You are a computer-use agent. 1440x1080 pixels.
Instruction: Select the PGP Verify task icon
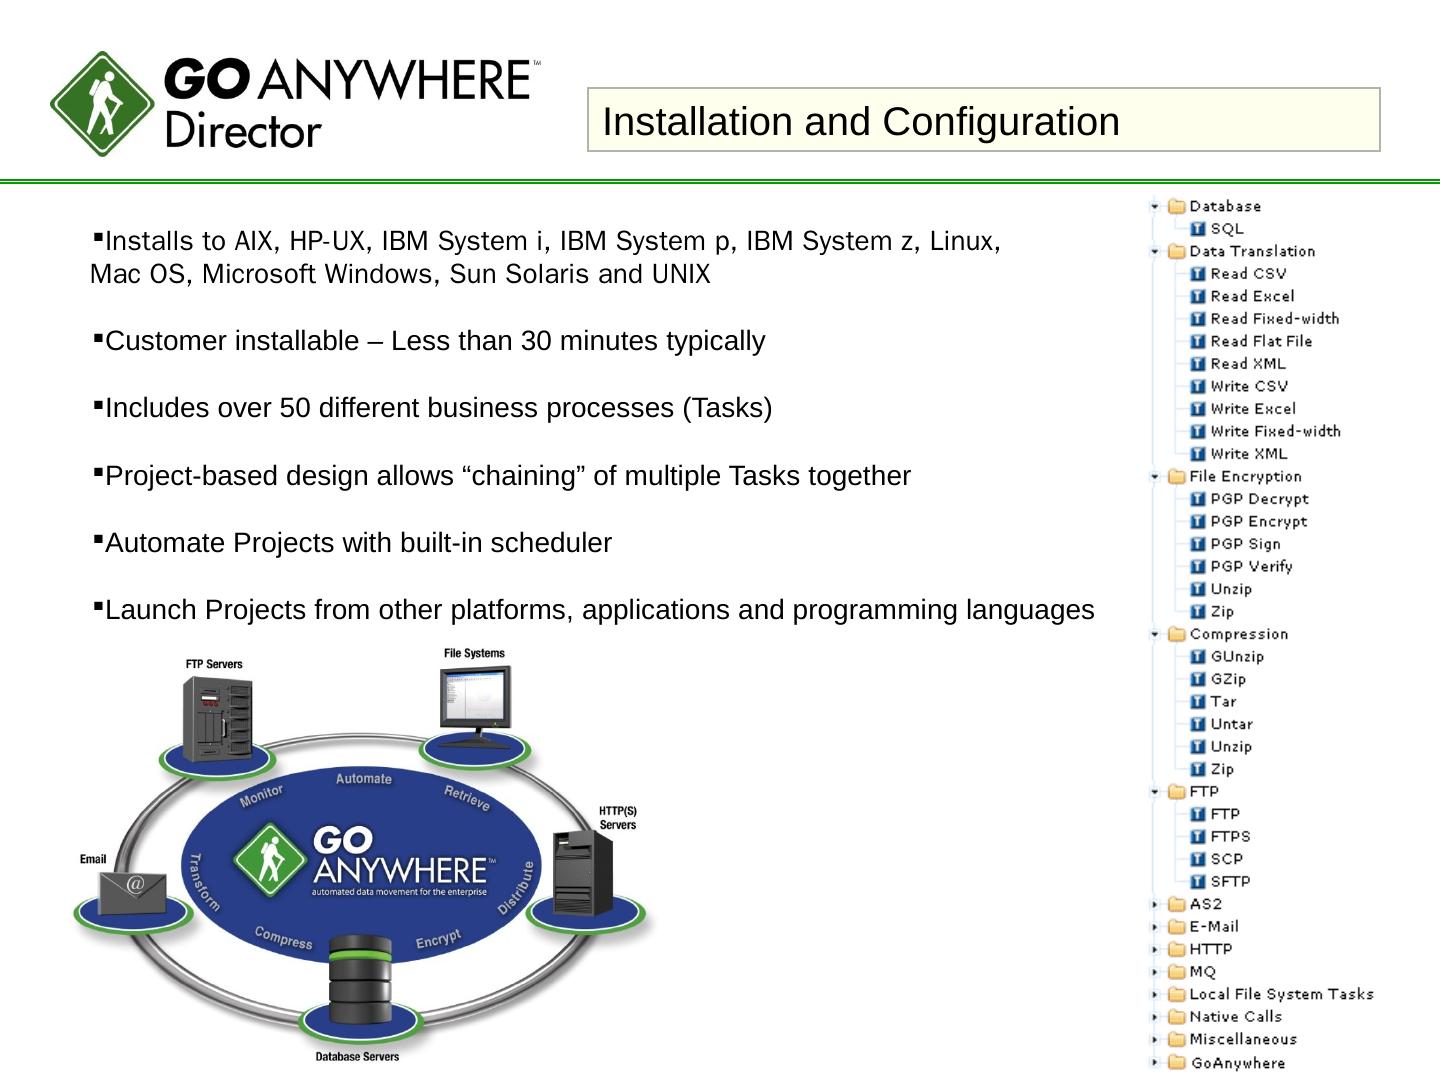coord(1197,566)
